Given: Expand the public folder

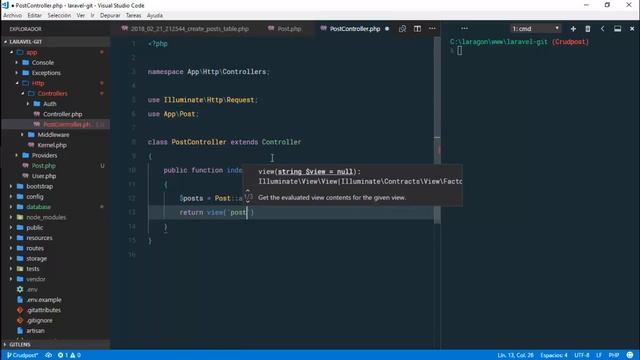Looking at the screenshot, I should pyautogui.click(x=34, y=227).
